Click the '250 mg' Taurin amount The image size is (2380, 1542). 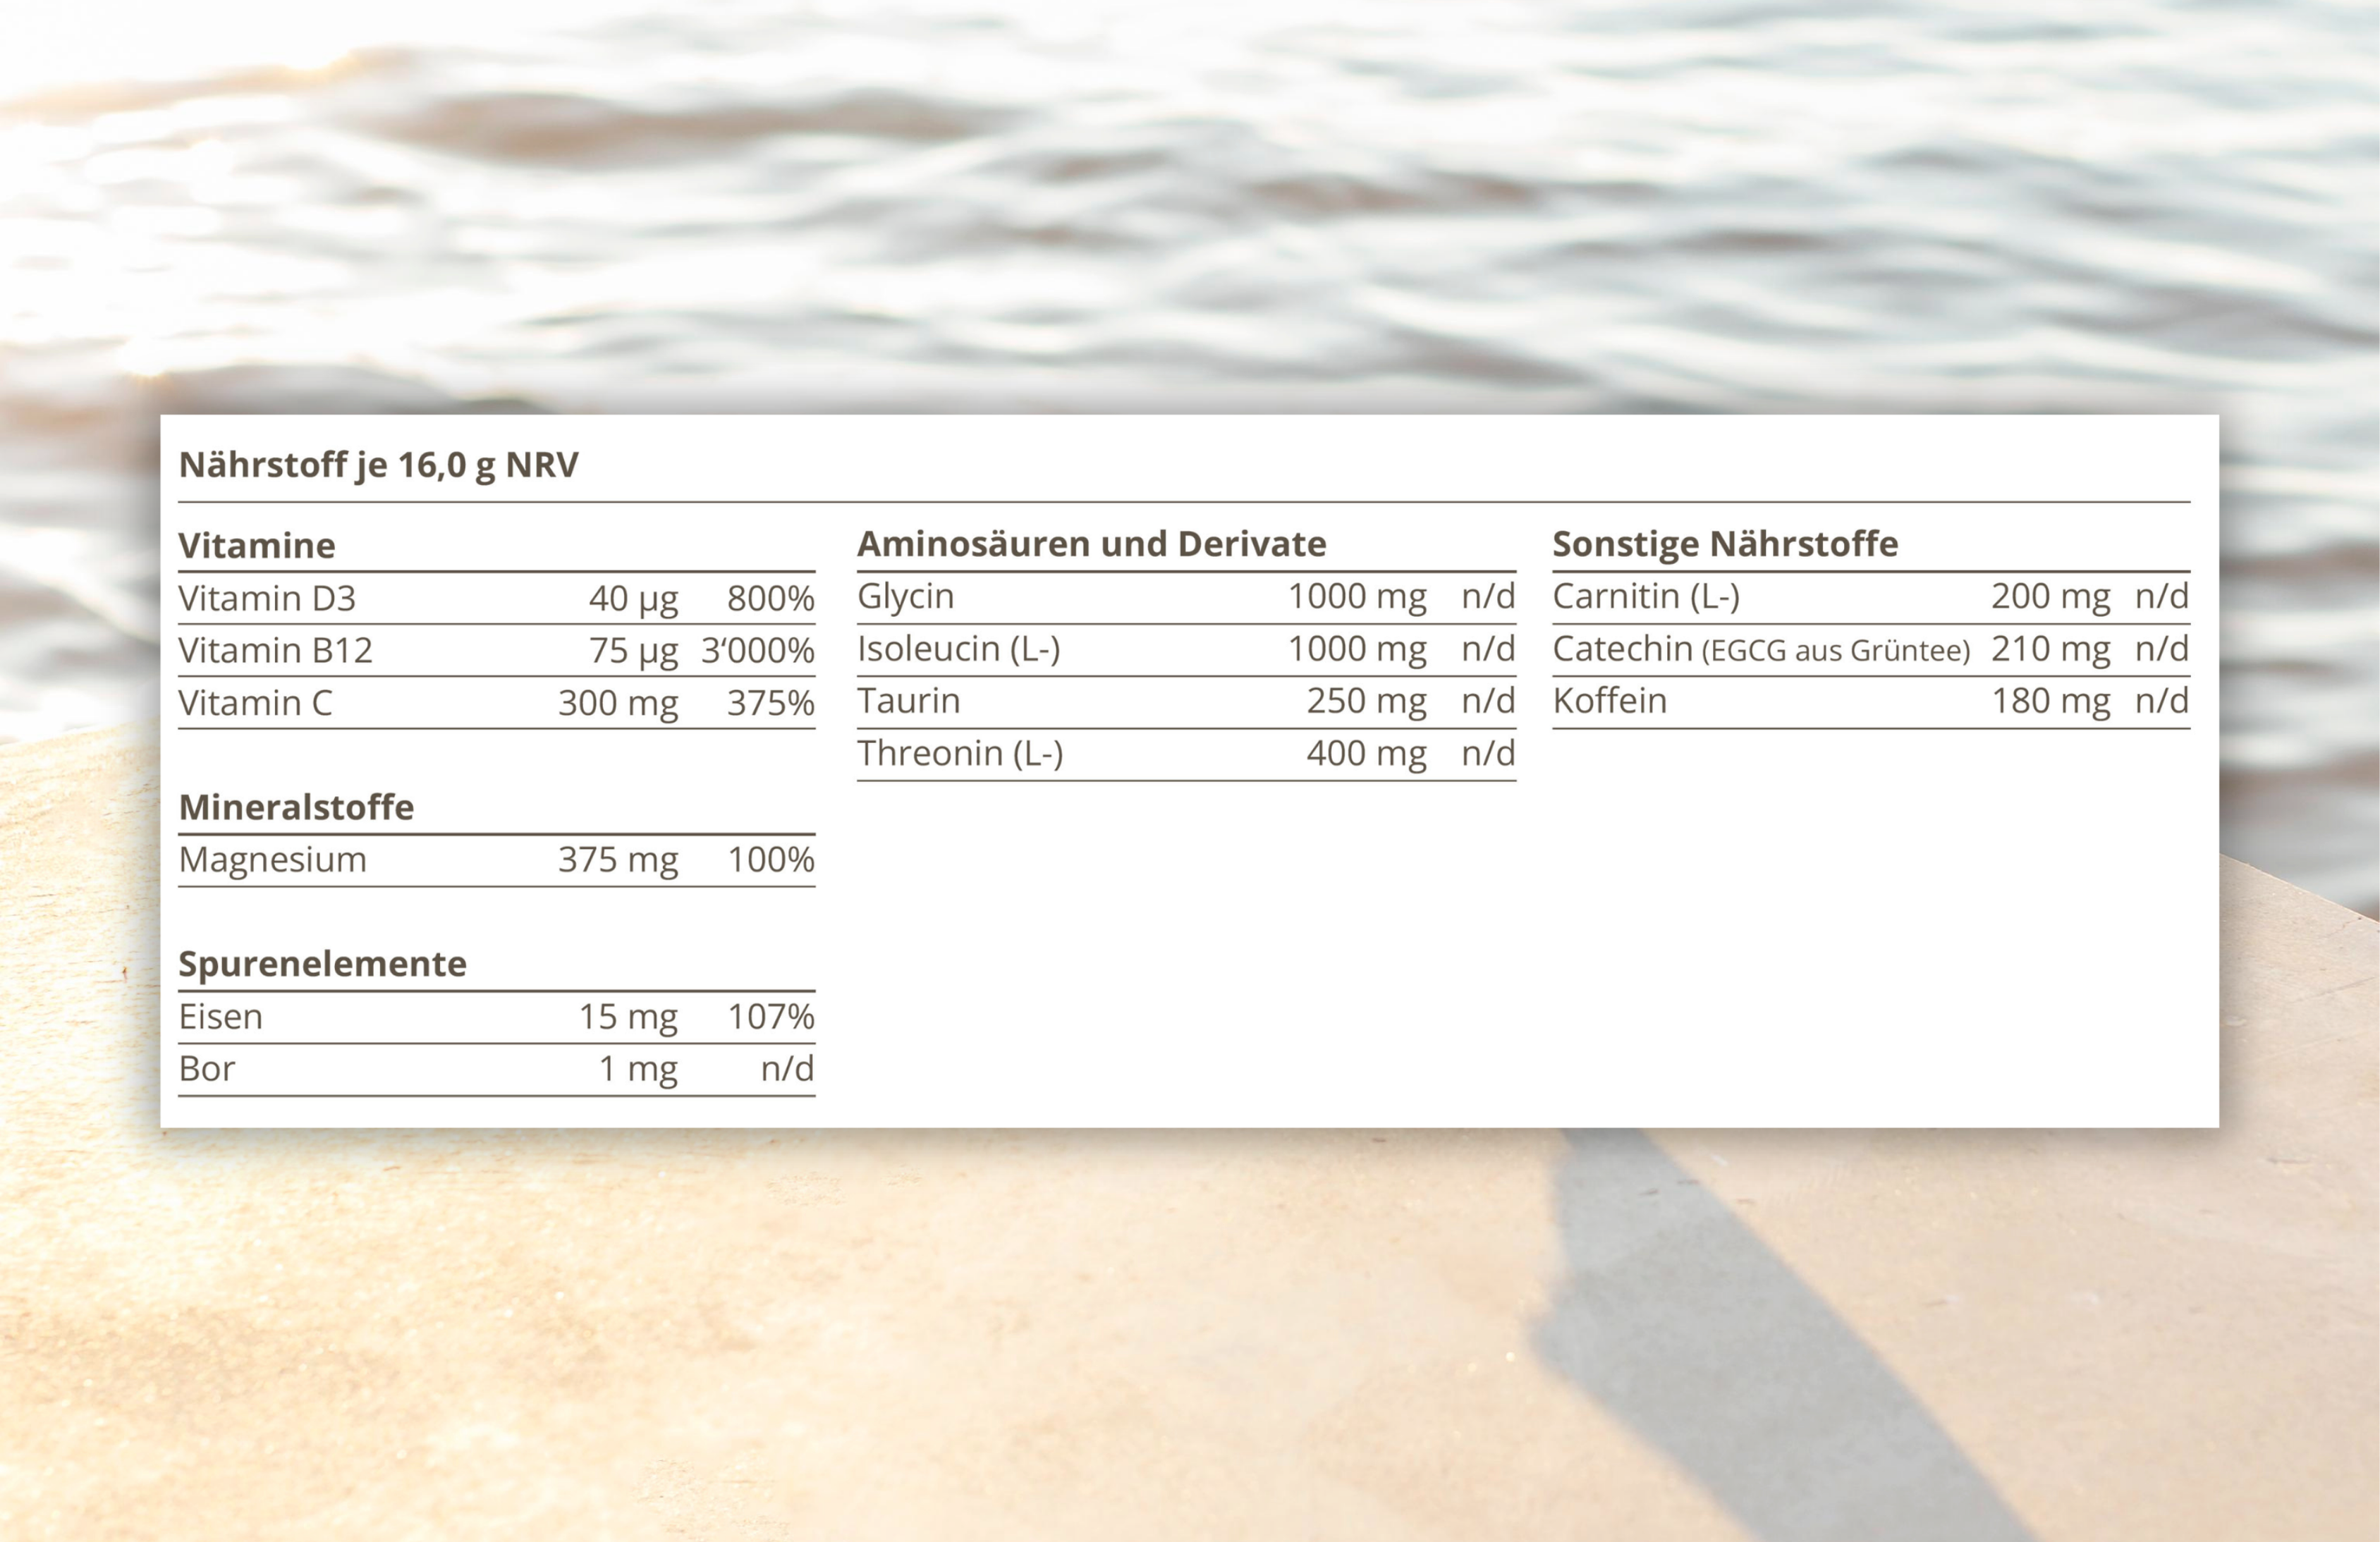(x=1366, y=702)
